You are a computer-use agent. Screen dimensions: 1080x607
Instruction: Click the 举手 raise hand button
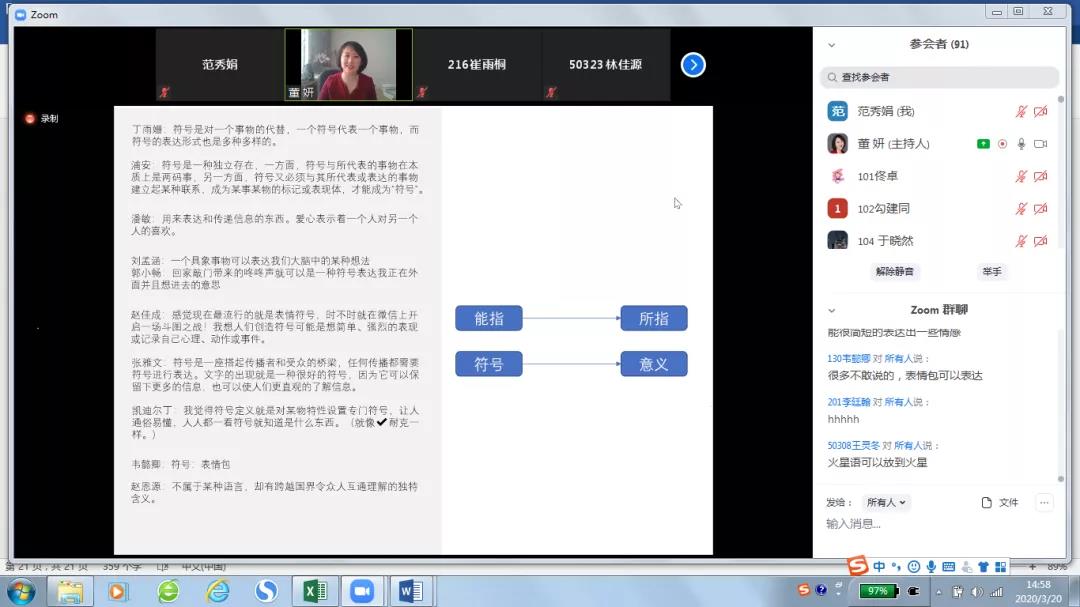click(x=991, y=272)
